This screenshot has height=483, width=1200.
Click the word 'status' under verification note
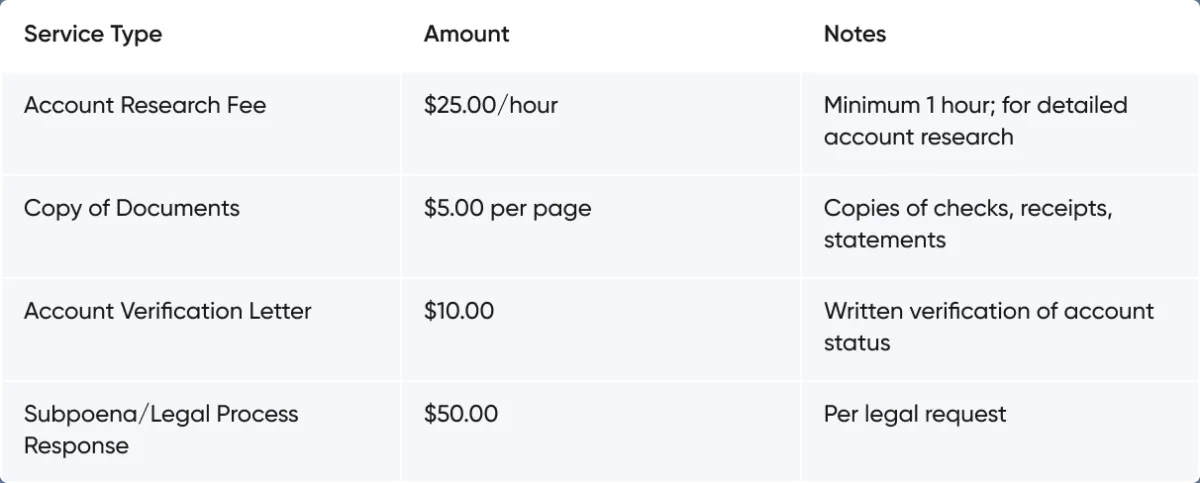857,343
